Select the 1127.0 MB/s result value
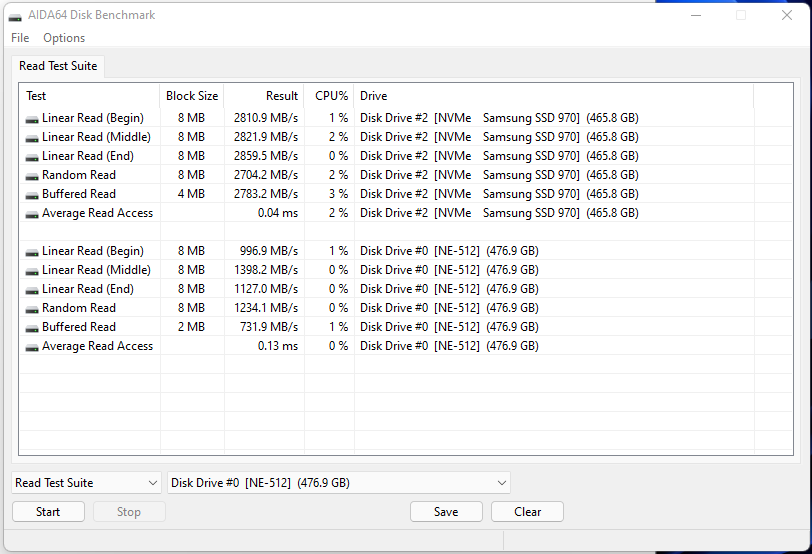The image size is (812, 554). coord(266,289)
